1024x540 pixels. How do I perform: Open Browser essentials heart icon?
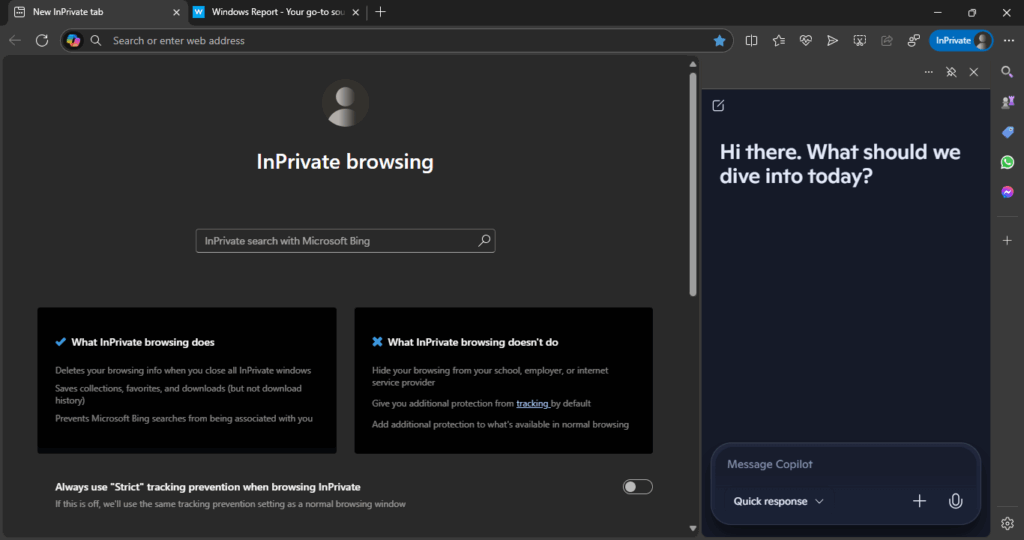805,40
